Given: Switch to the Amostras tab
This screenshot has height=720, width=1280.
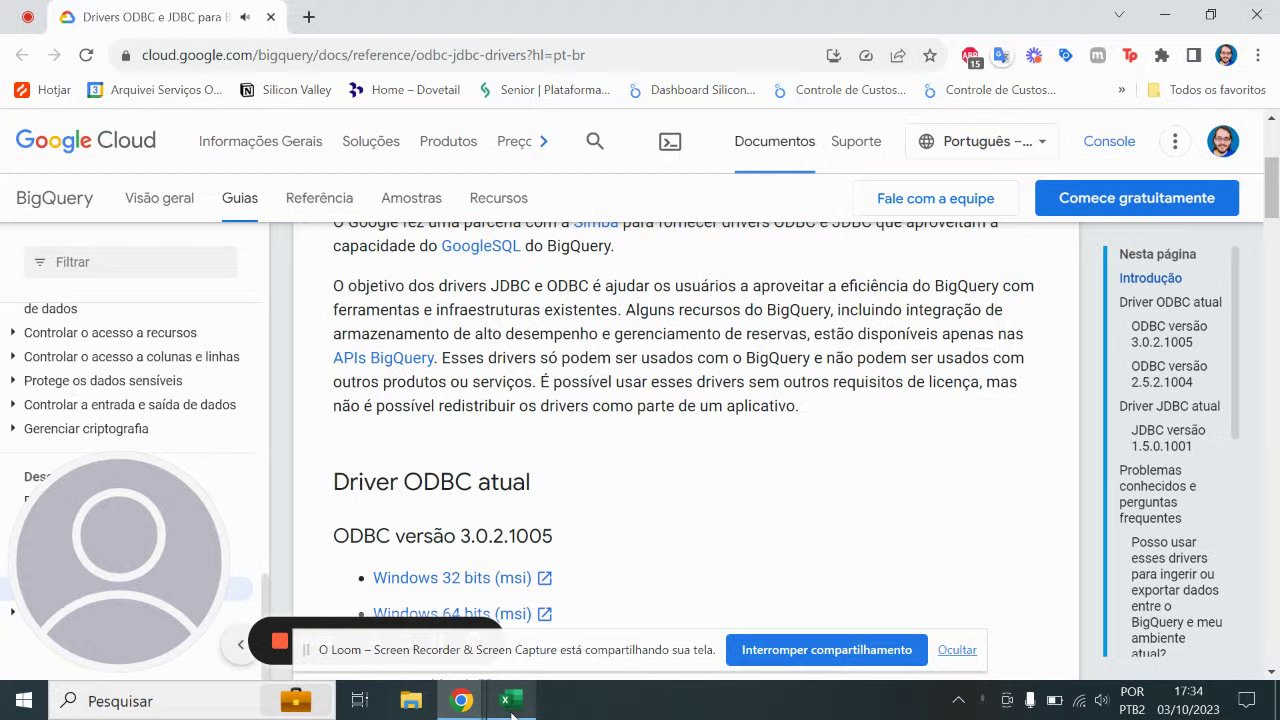Looking at the screenshot, I should coord(411,198).
